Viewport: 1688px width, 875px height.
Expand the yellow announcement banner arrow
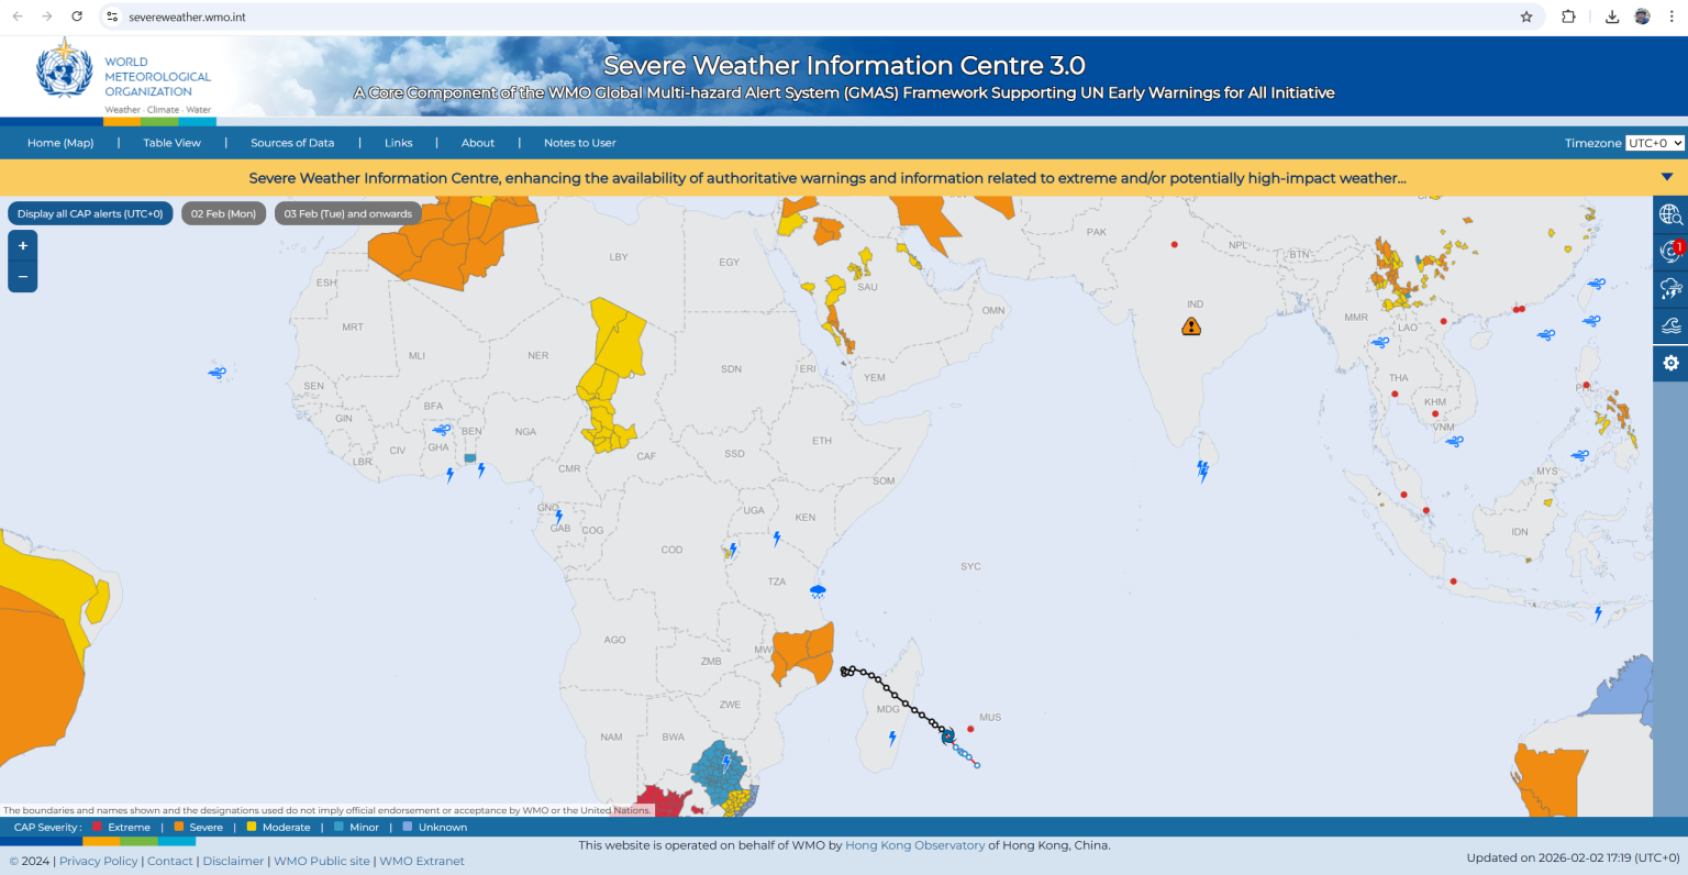point(1667,177)
